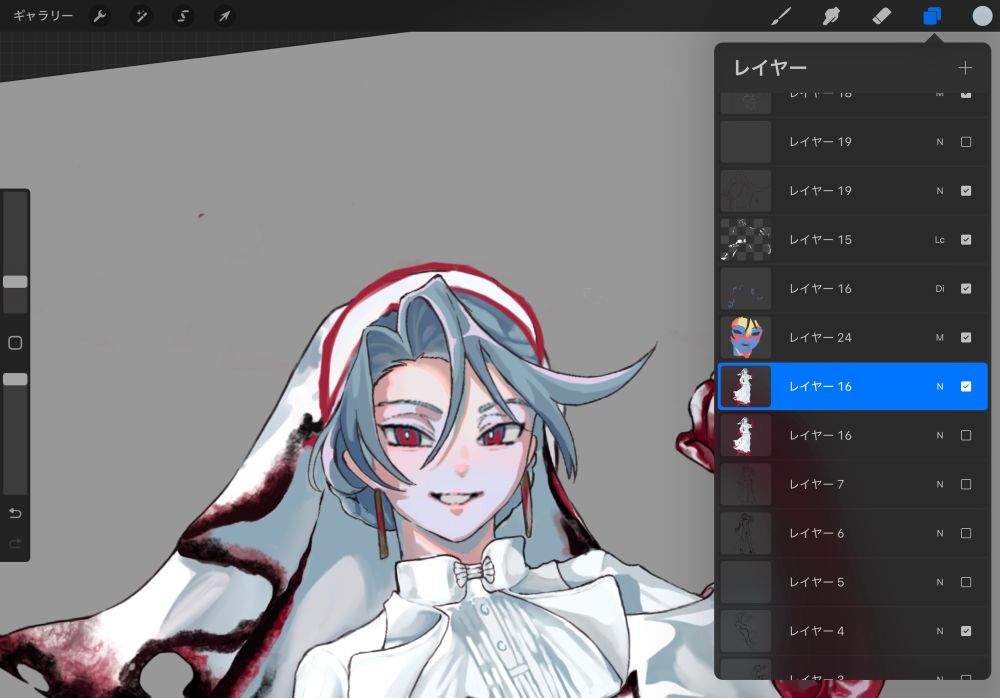This screenshot has width=1000, height=698.
Task: Uncheck visibility of レイヤー 15
Action: [966, 239]
